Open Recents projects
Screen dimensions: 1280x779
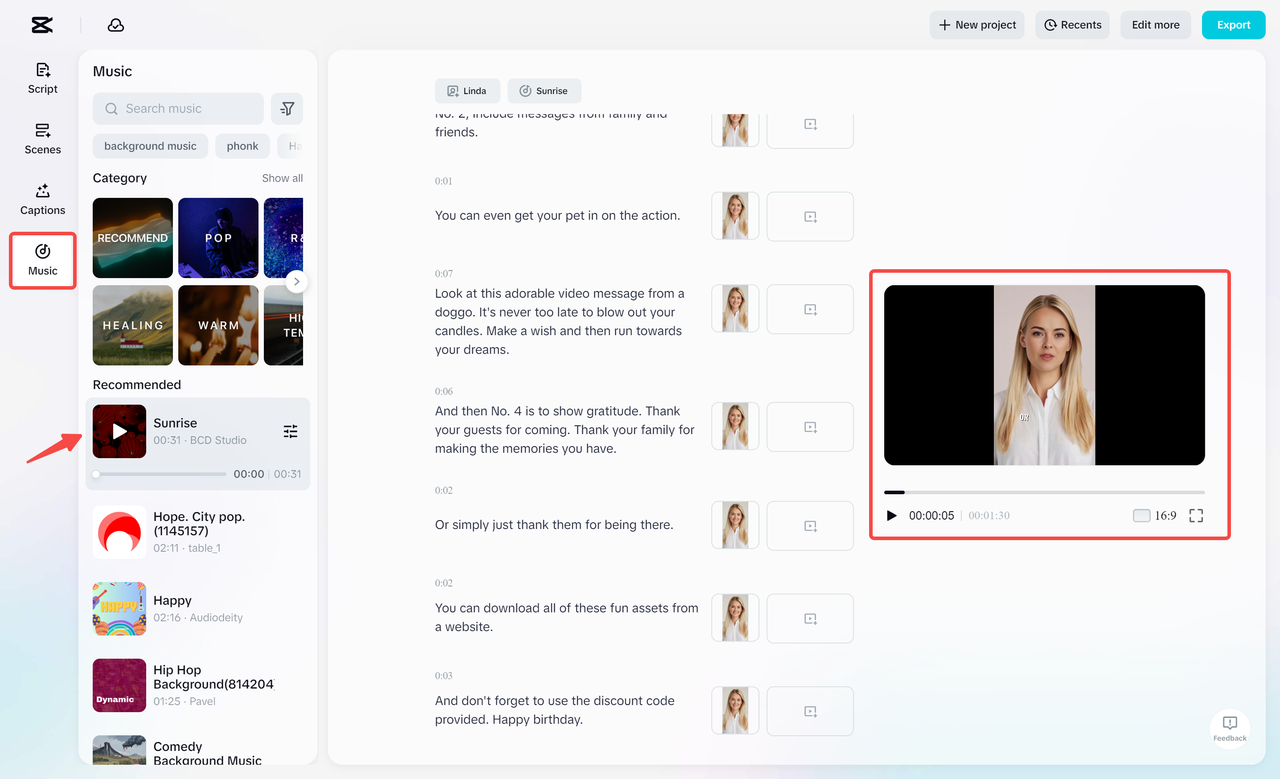[x=1073, y=25]
